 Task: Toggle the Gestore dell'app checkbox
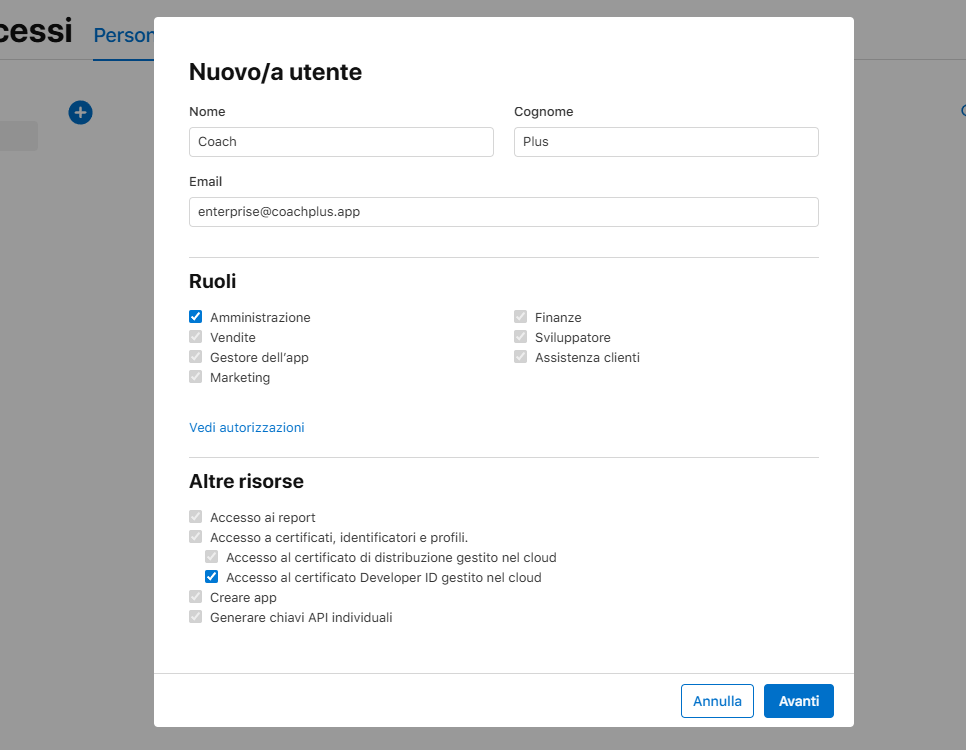(x=196, y=357)
